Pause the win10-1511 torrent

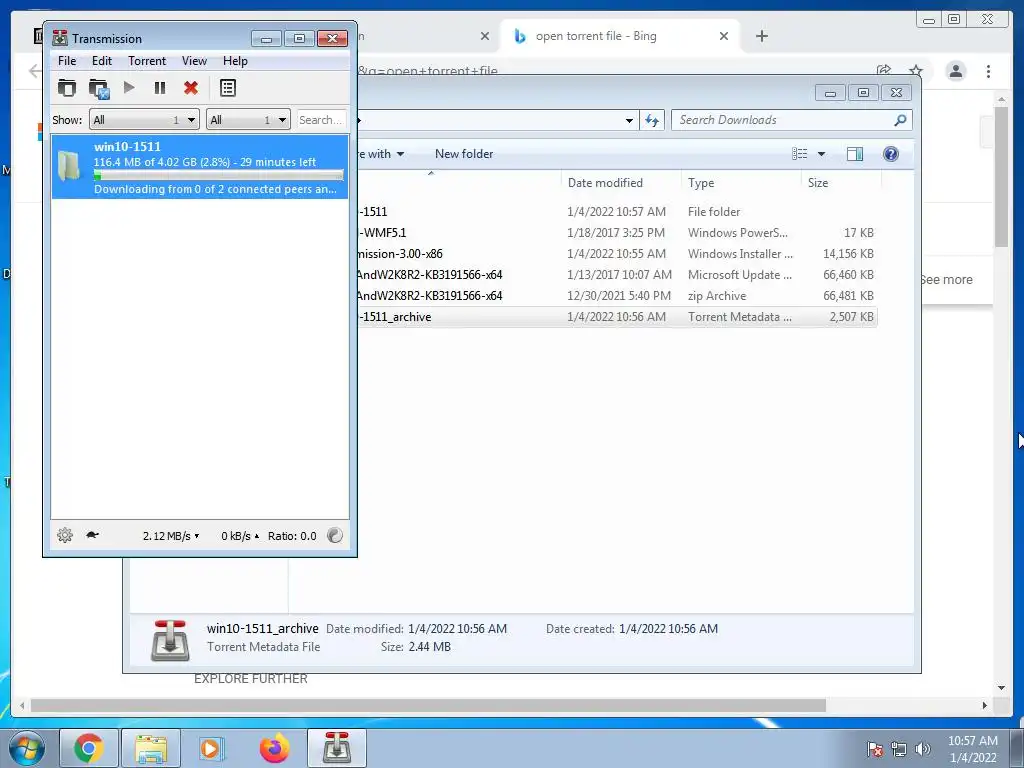(x=160, y=88)
